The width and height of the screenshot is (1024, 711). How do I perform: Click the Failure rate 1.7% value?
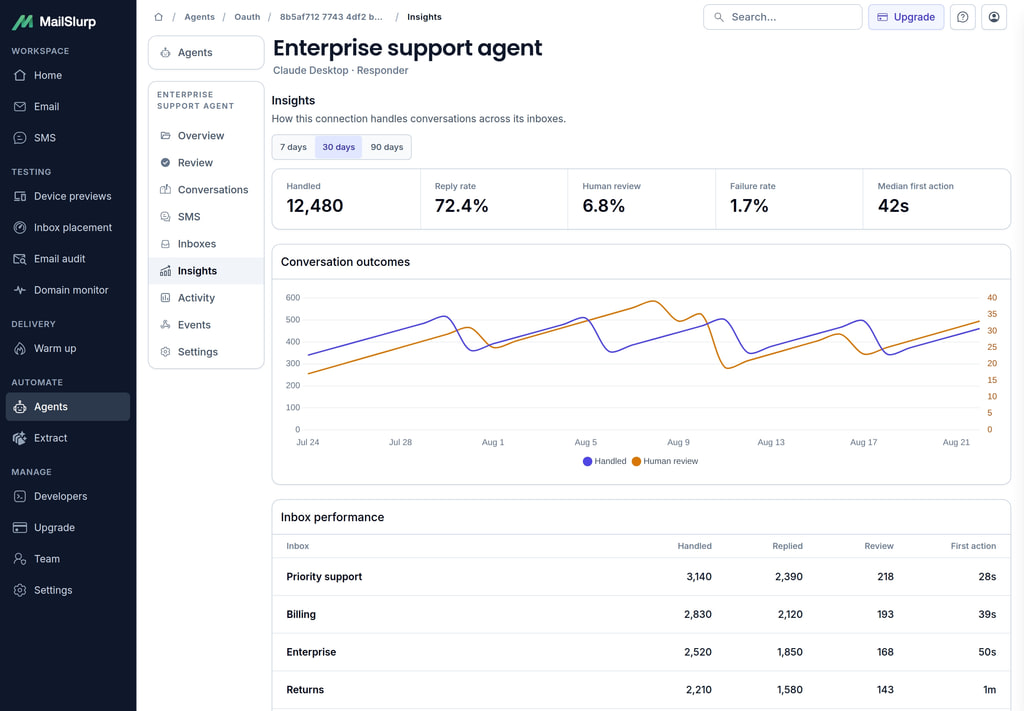[749, 206]
